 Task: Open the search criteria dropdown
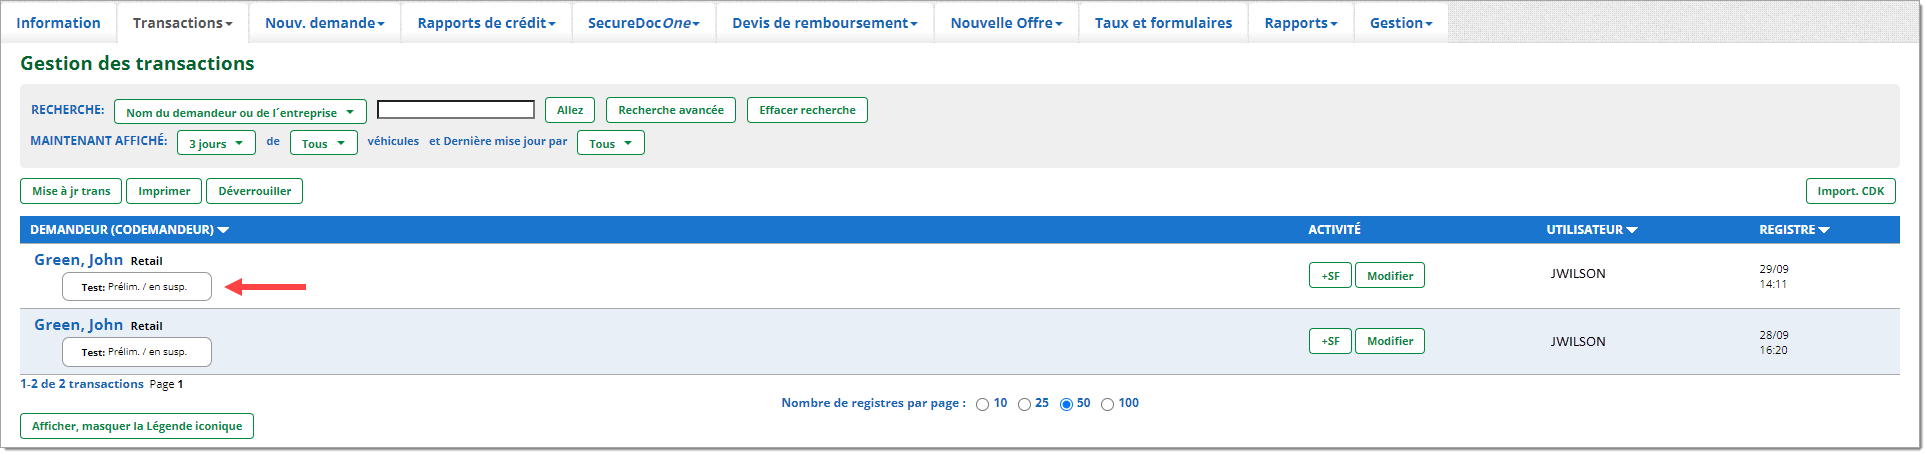click(x=240, y=112)
